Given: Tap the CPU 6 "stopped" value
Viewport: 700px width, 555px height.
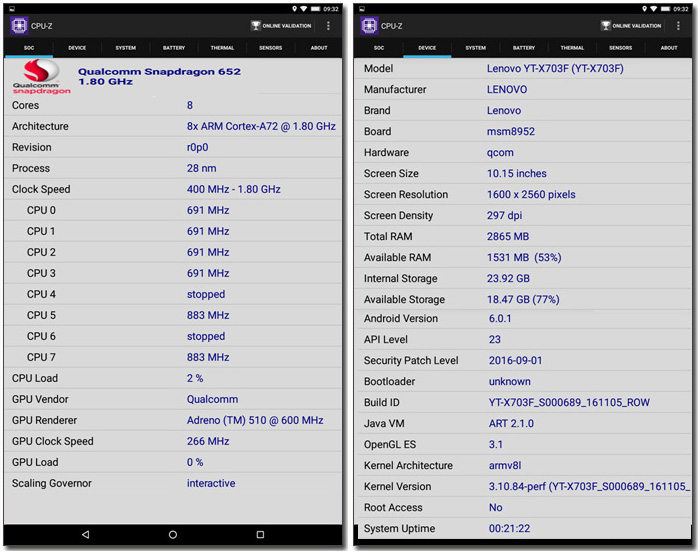Looking at the screenshot, I should [x=206, y=336].
